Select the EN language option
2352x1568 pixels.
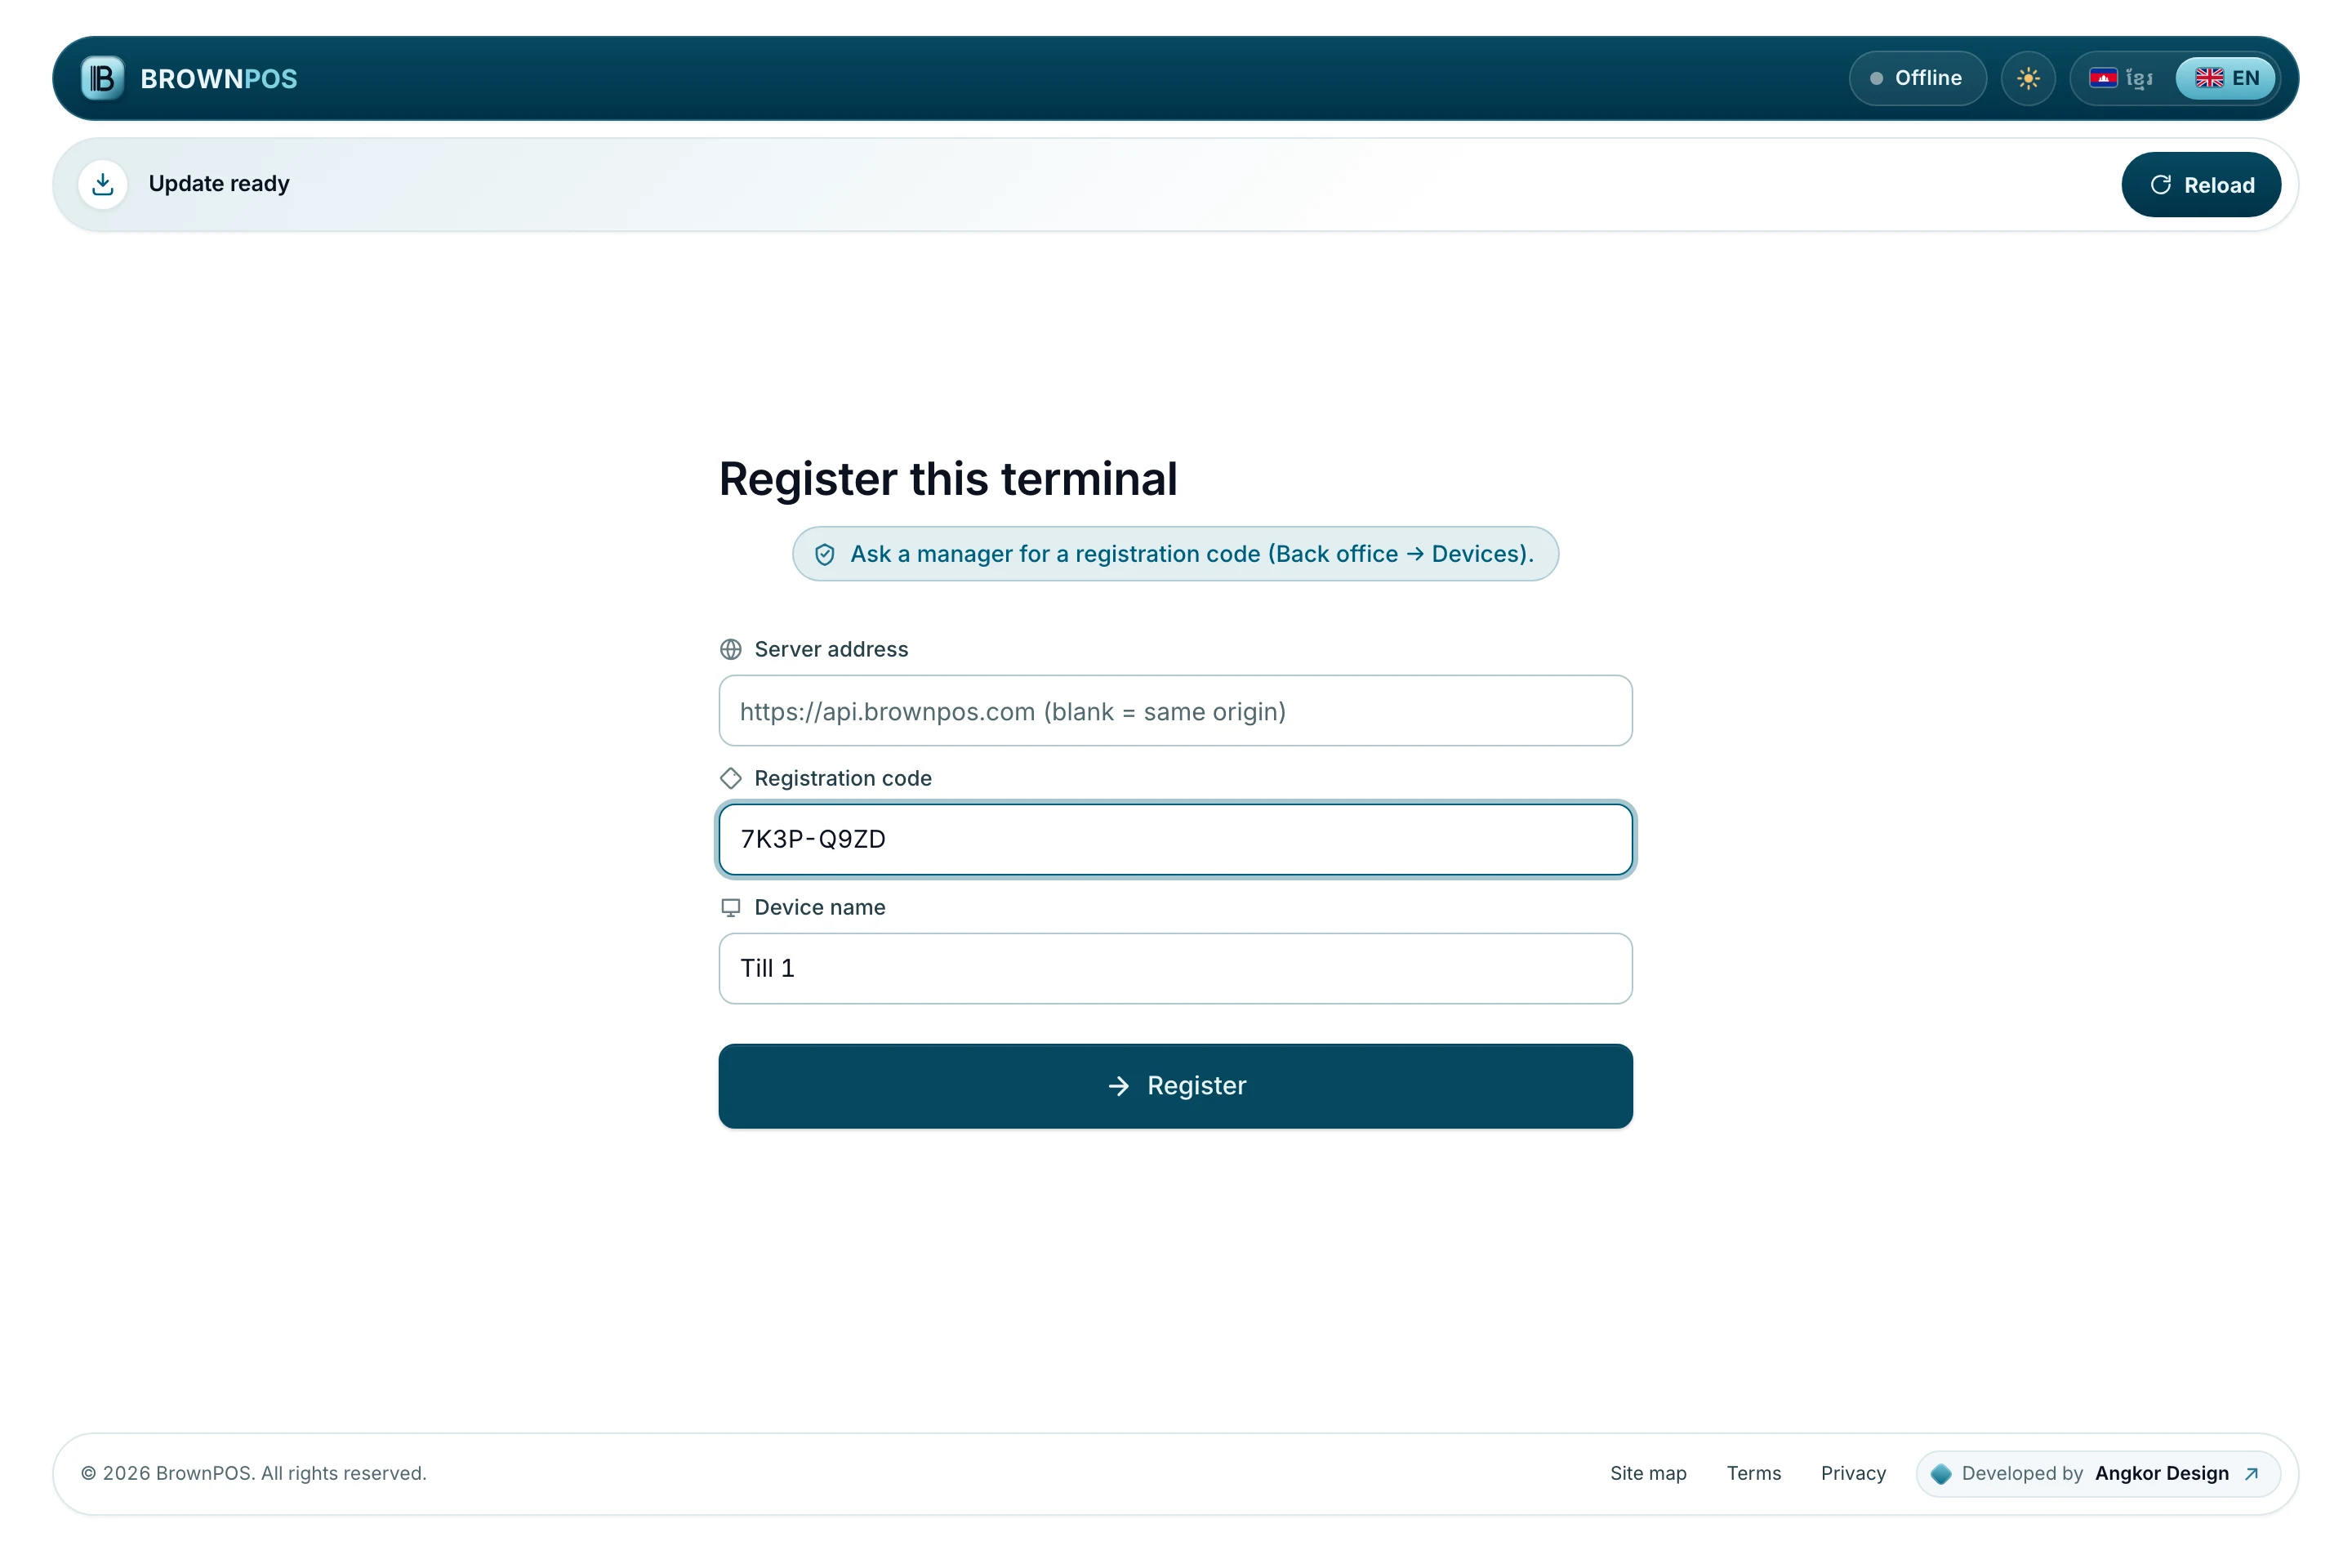click(x=2226, y=78)
